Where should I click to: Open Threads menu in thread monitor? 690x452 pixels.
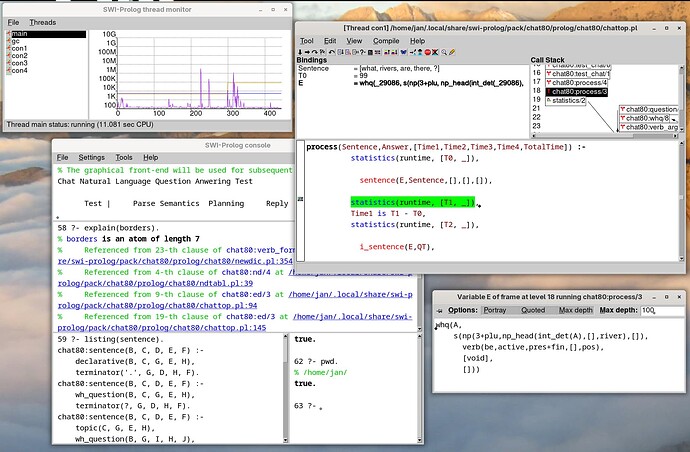coord(43,22)
